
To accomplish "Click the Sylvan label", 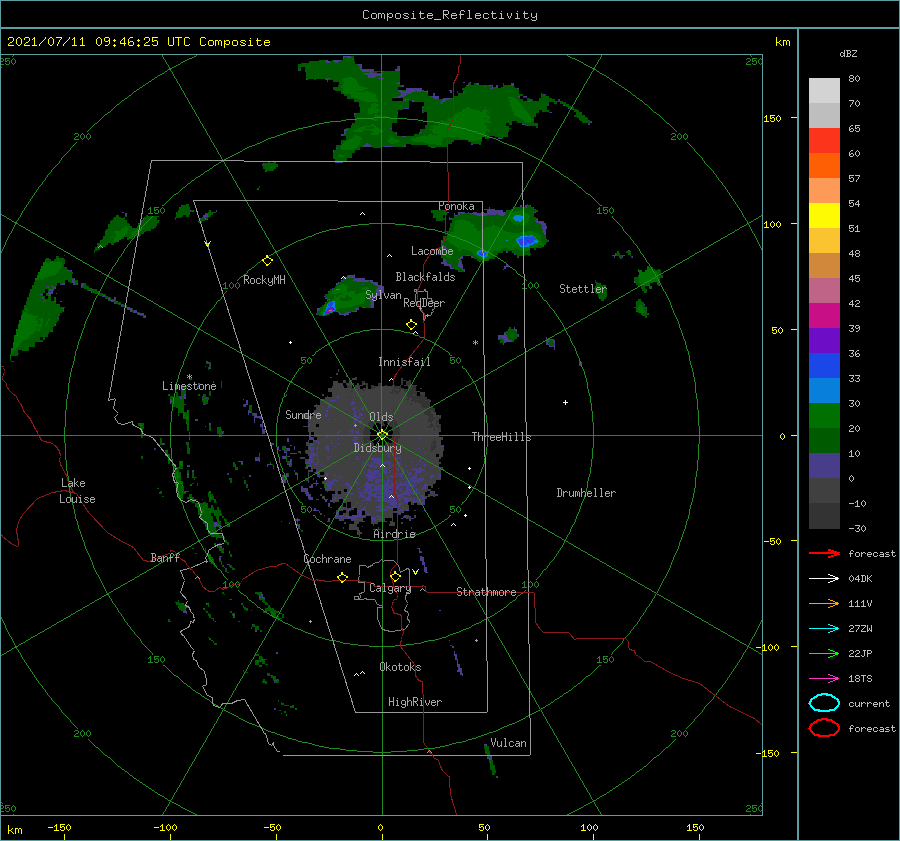I will click(x=383, y=295).
